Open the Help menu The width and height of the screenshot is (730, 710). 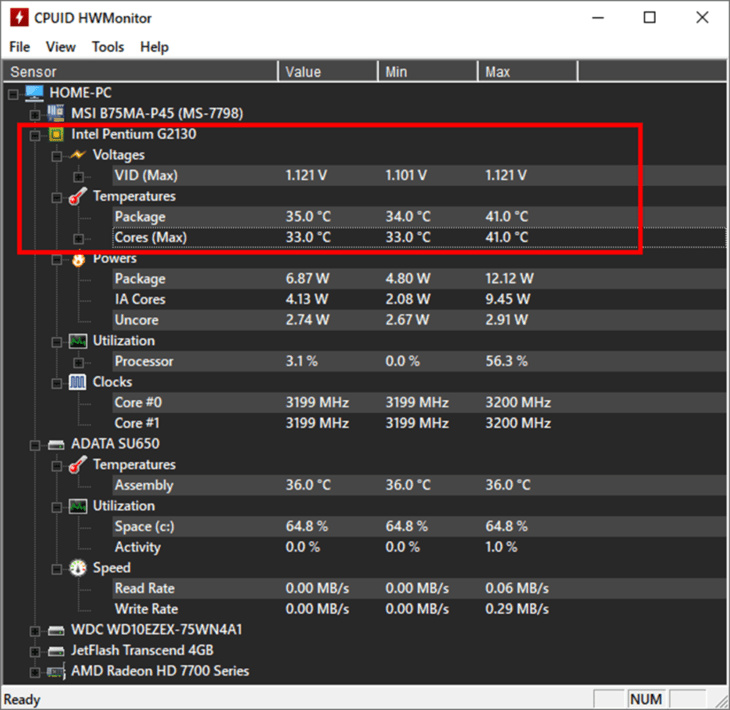point(154,47)
